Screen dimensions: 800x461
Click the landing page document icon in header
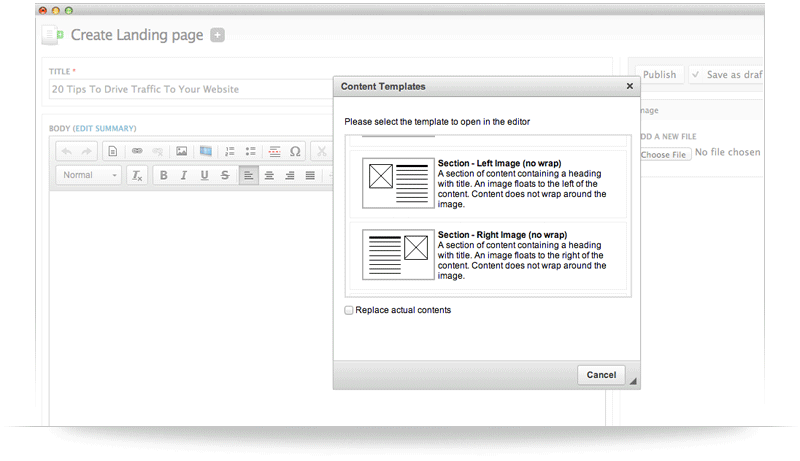click(53, 35)
